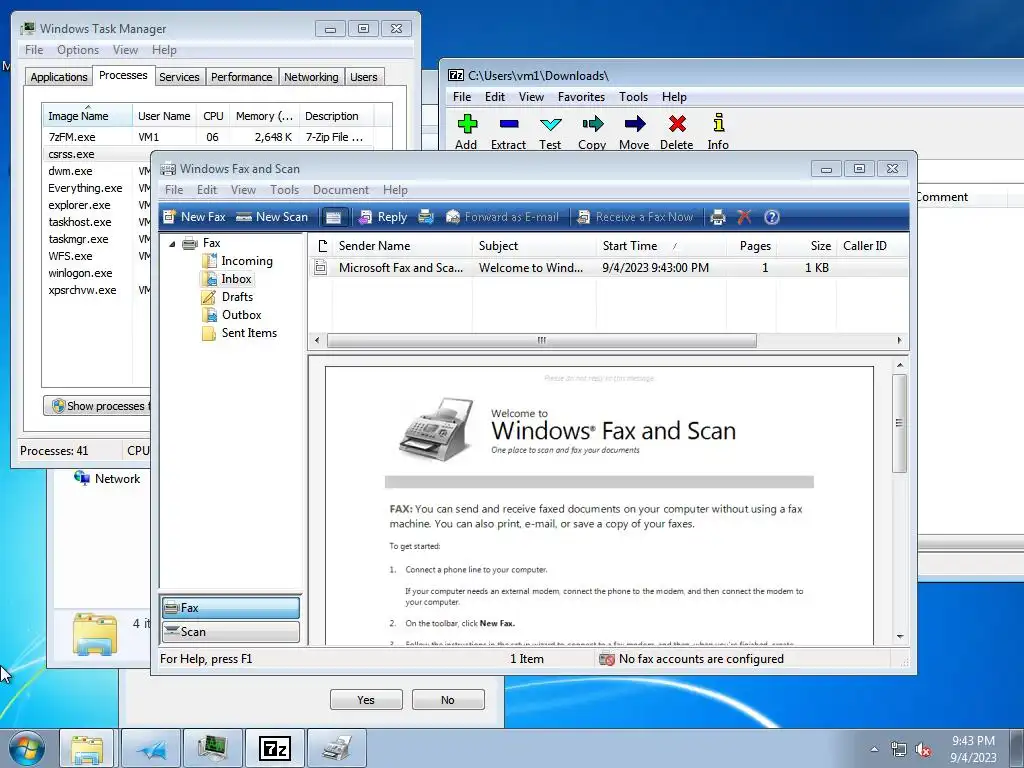This screenshot has width=1024, height=768.
Task: Collapse the Fax tree node
Action: click(172, 244)
